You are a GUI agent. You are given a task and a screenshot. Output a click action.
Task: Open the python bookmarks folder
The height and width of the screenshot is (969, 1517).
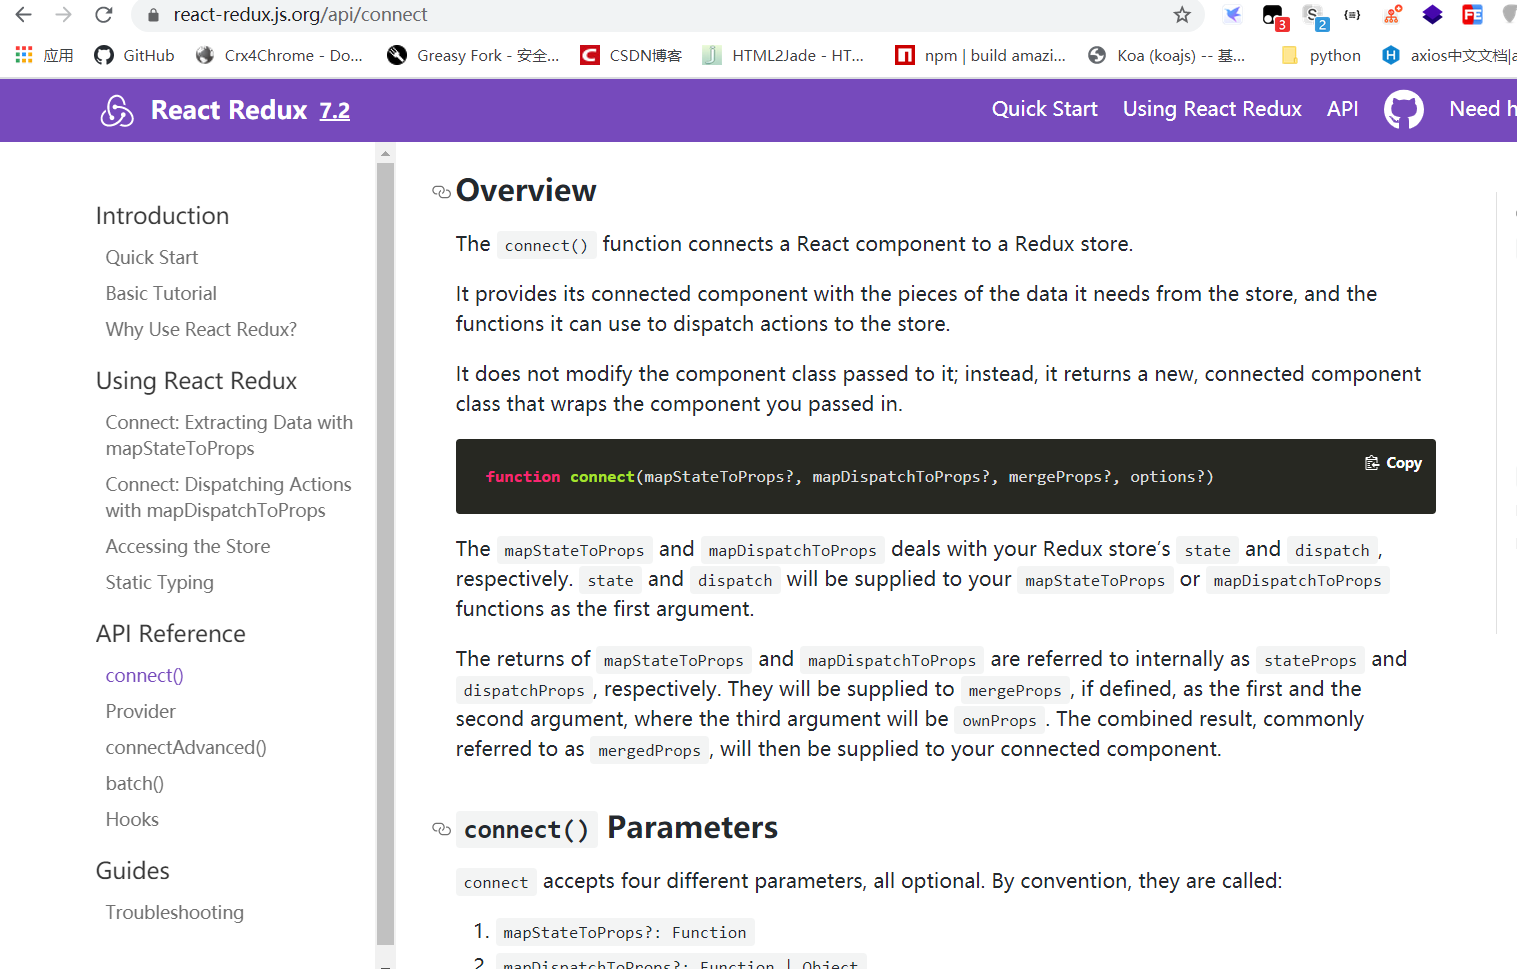coord(1321,55)
